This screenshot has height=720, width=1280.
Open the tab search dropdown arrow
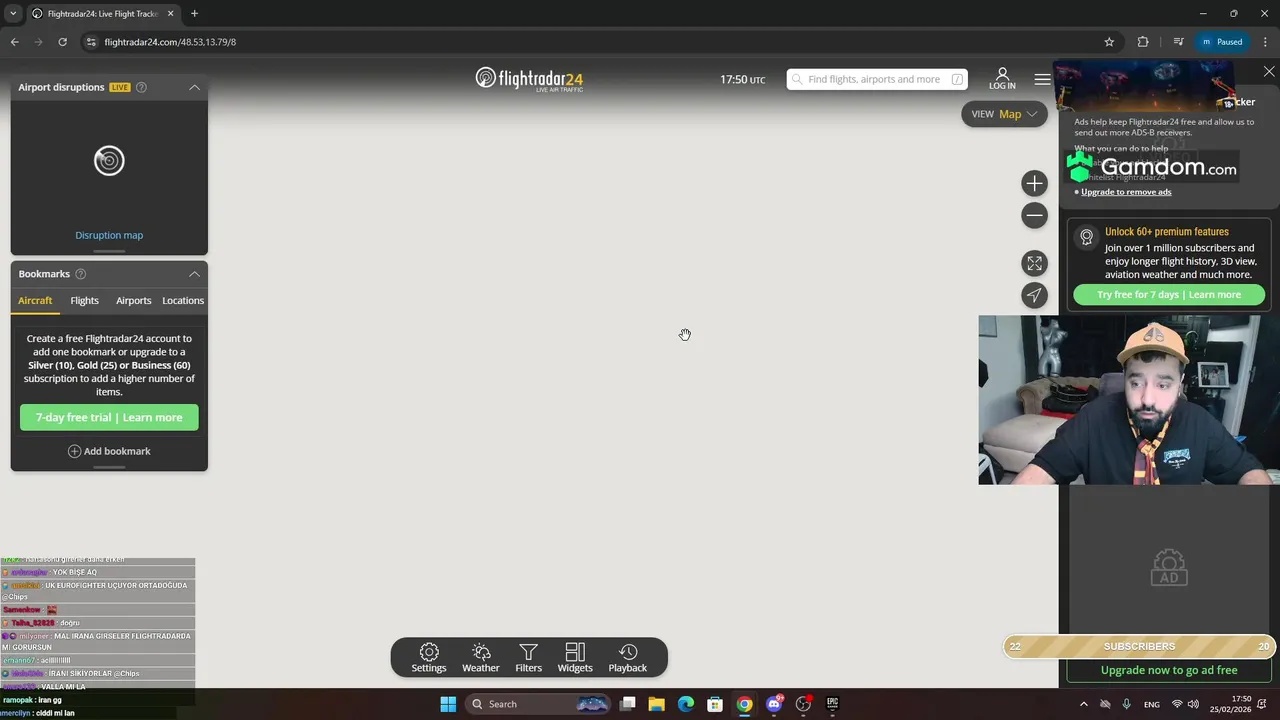click(13, 14)
